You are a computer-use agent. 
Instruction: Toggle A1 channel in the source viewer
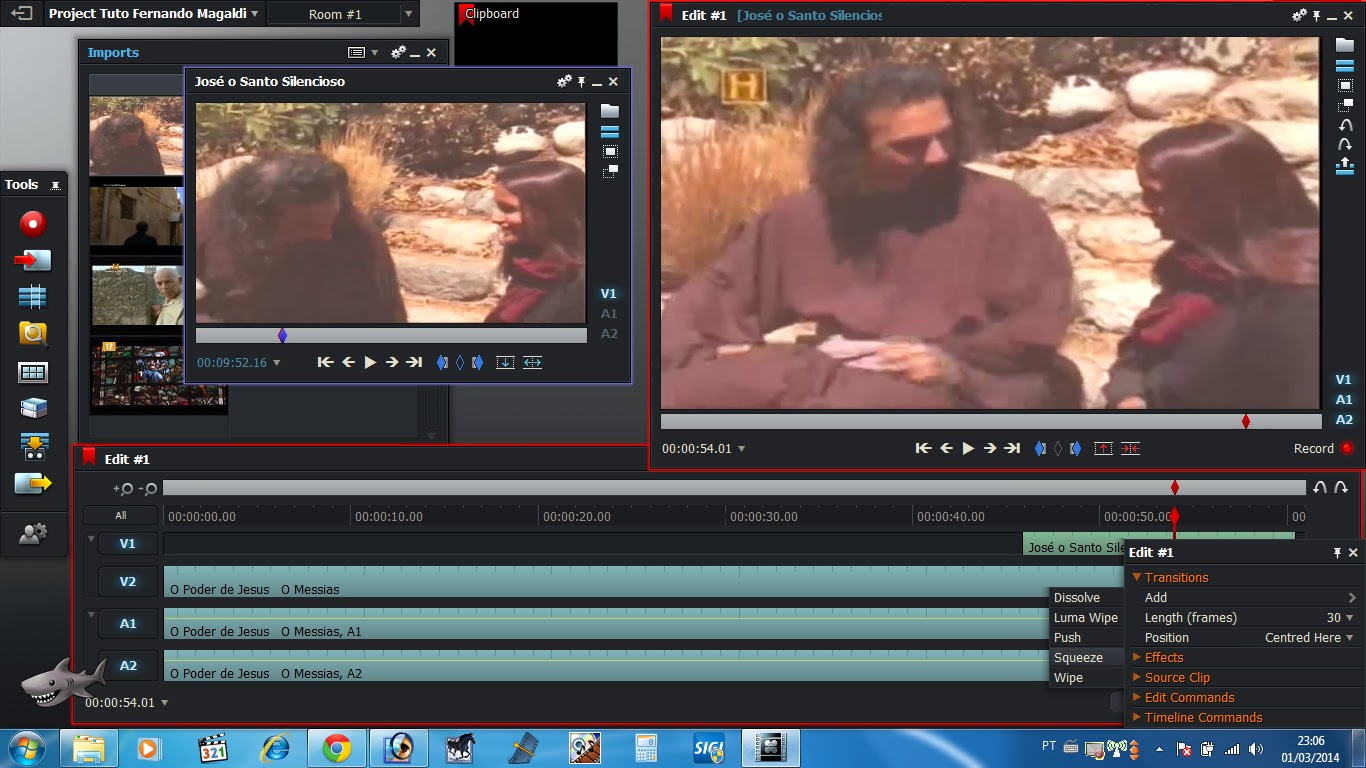click(x=609, y=313)
